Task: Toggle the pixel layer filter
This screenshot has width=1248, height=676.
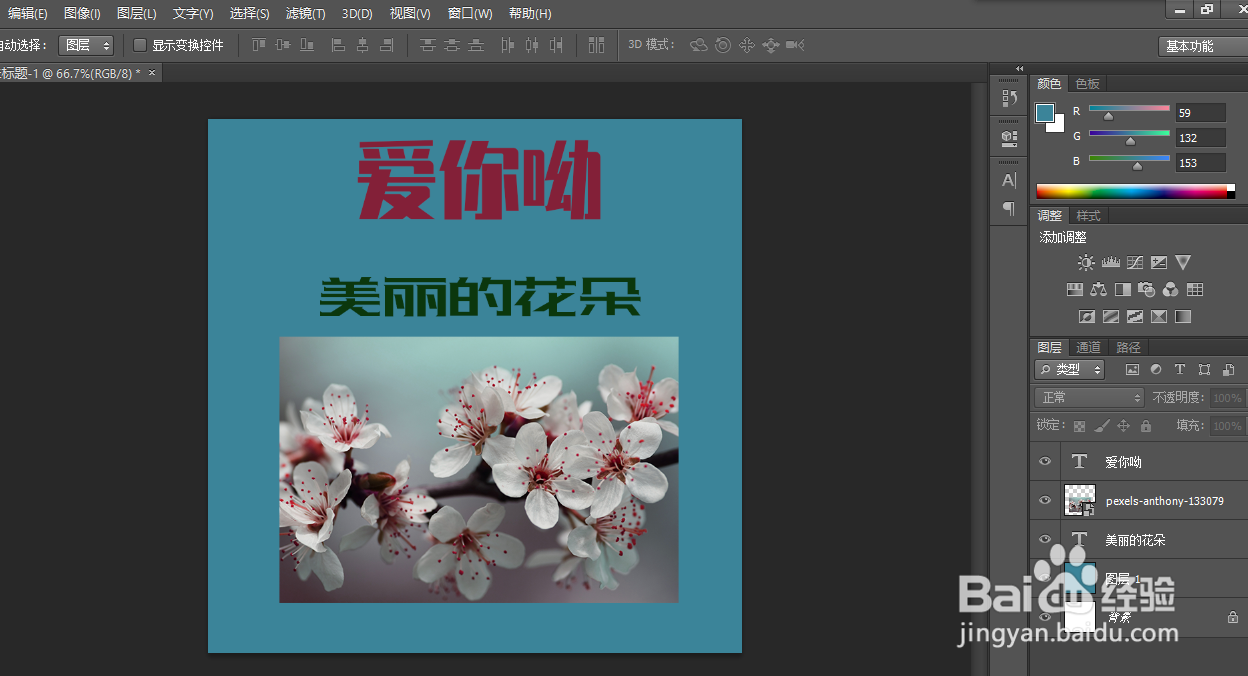Action: tap(1133, 369)
